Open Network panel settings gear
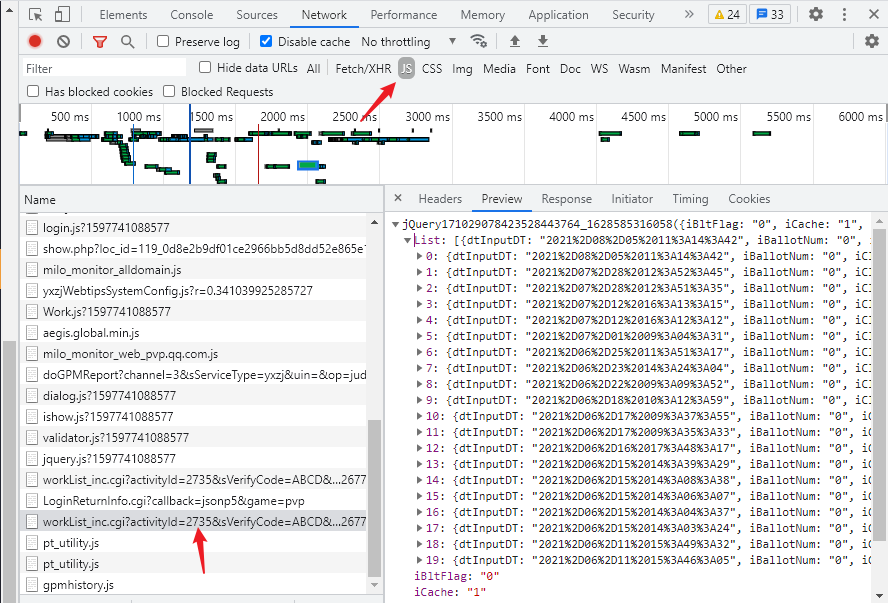Image resolution: width=888 pixels, height=603 pixels. [872, 41]
